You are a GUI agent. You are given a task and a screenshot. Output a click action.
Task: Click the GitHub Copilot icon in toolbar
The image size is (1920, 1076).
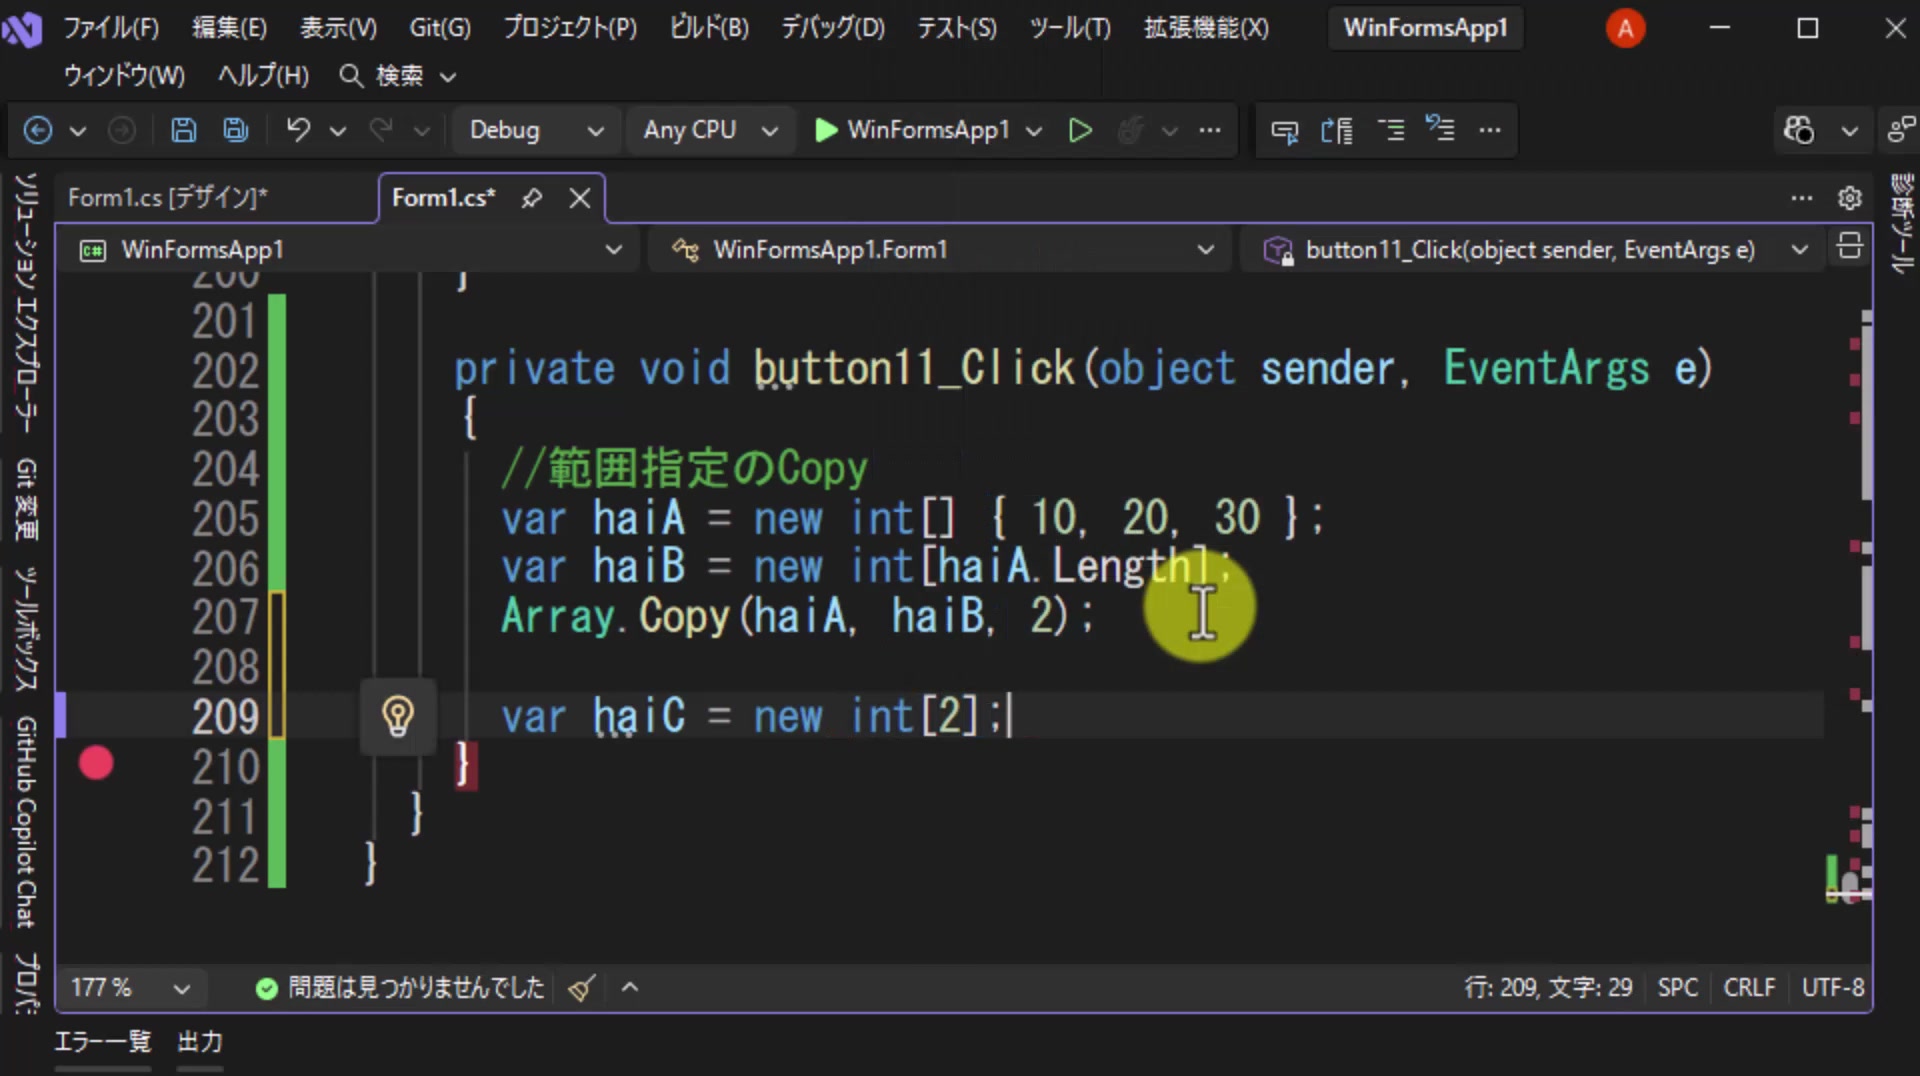[1799, 130]
